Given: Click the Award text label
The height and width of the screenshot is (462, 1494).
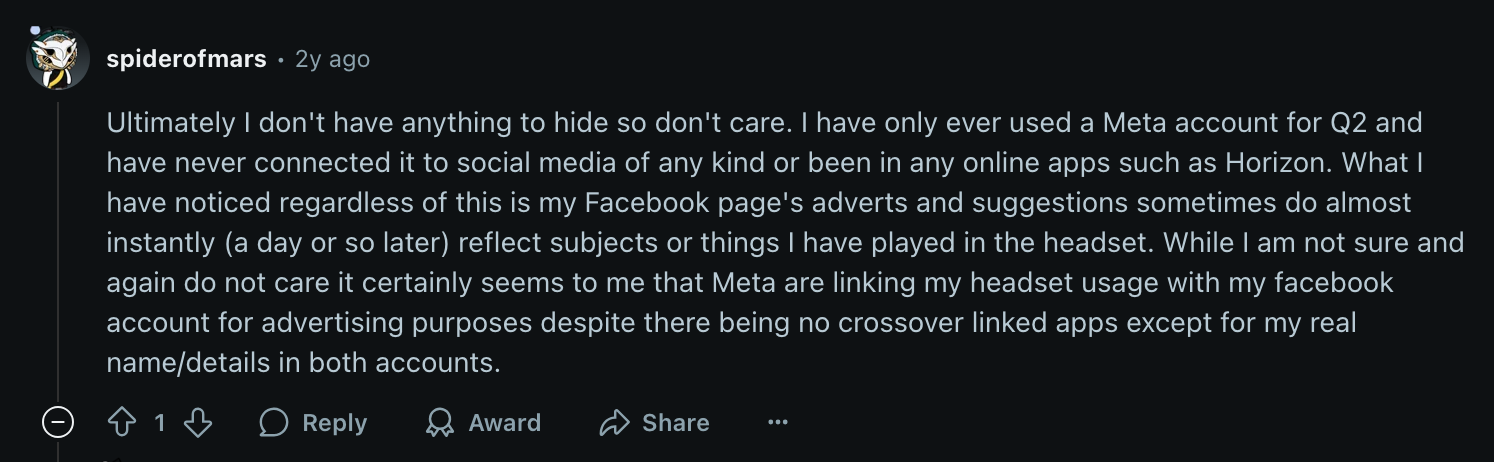Looking at the screenshot, I should click(x=504, y=423).
